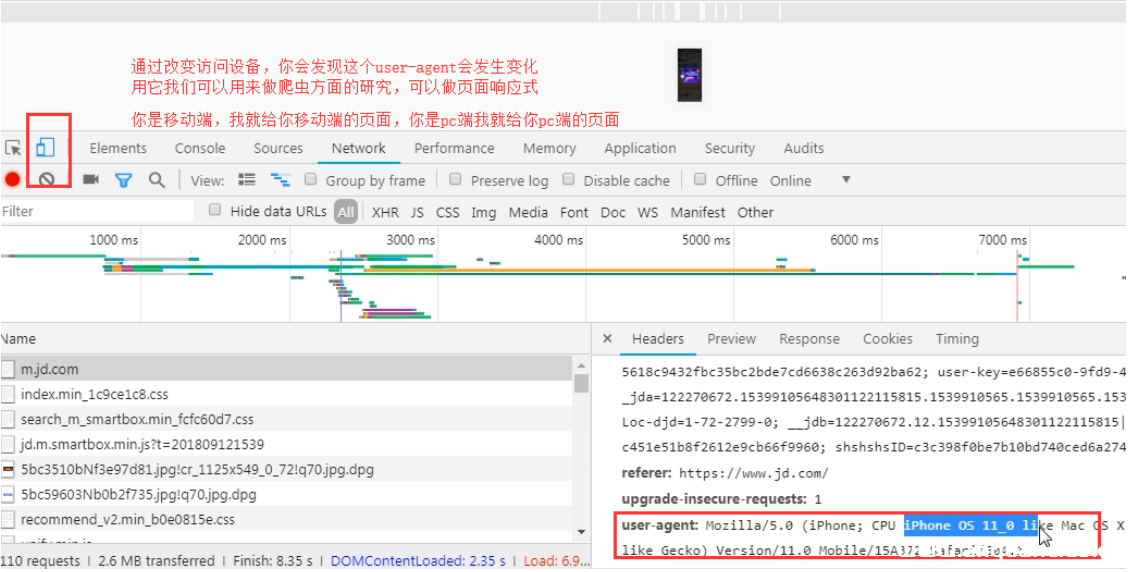Enable the Group by frame checkbox

(311, 179)
